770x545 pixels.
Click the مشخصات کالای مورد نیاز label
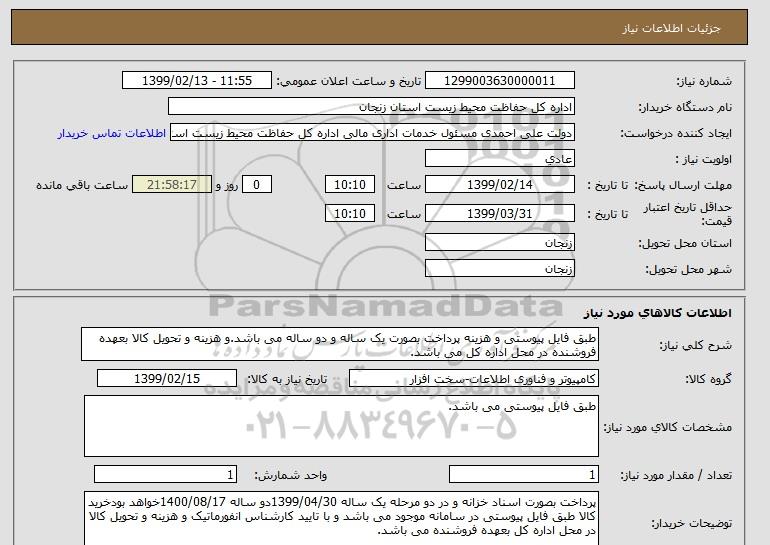click(668, 427)
